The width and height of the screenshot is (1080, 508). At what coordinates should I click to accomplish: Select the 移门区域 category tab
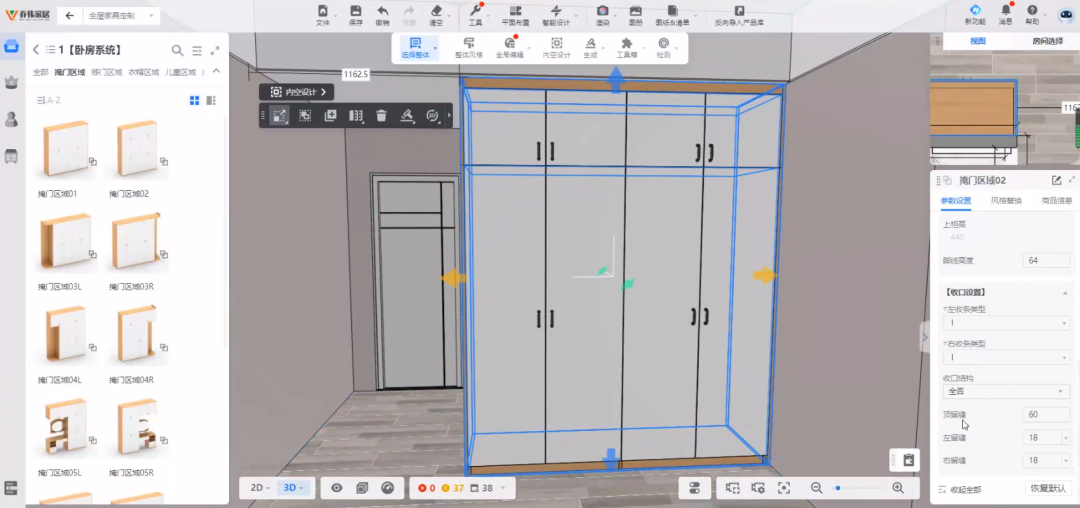point(106,72)
